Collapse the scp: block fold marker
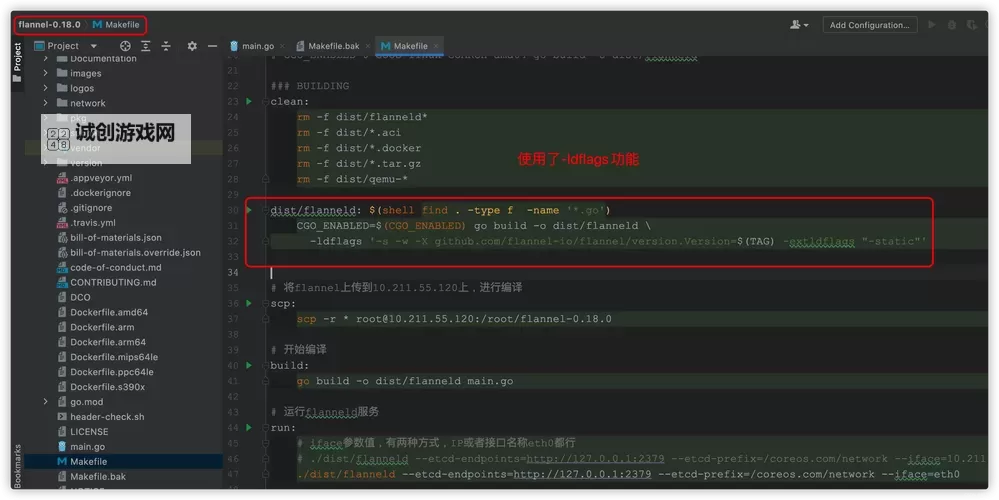The width and height of the screenshot is (999, 500). point(265,303)
